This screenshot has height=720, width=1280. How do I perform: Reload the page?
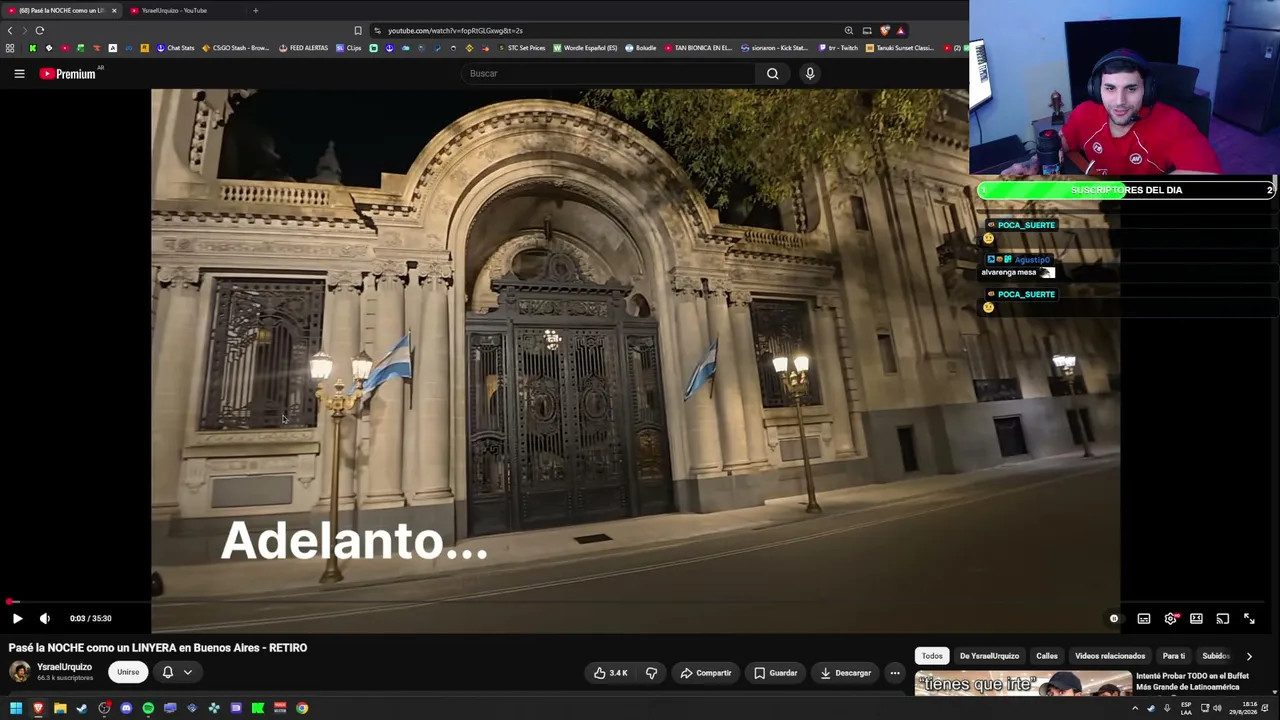pos(40,30)
